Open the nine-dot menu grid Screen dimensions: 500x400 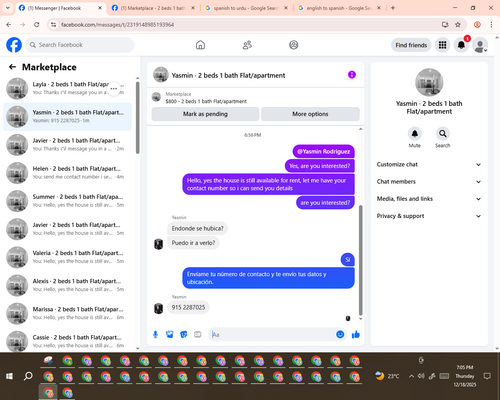coord(442,45)
